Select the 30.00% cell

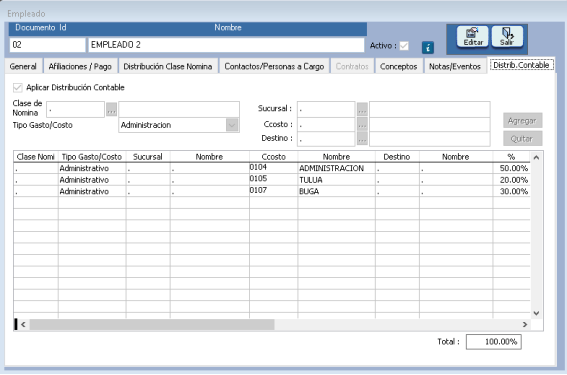511,191
